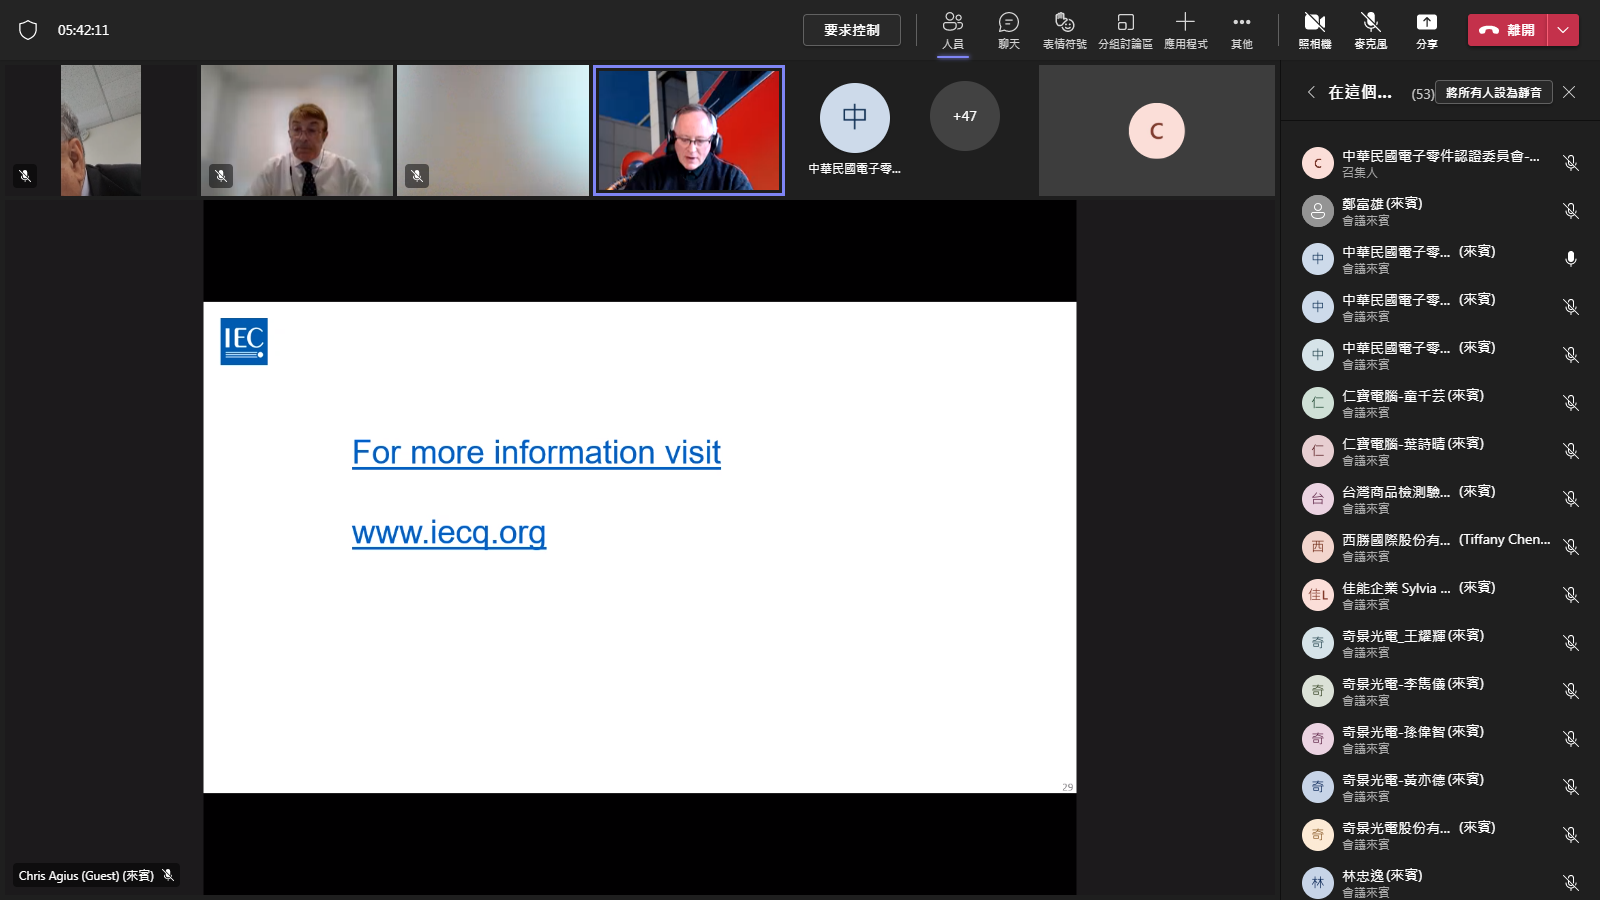Click mic icon beside 台灣商品檢測驗...
The height and width of the screenshot is (900, 1600).
1571,499
